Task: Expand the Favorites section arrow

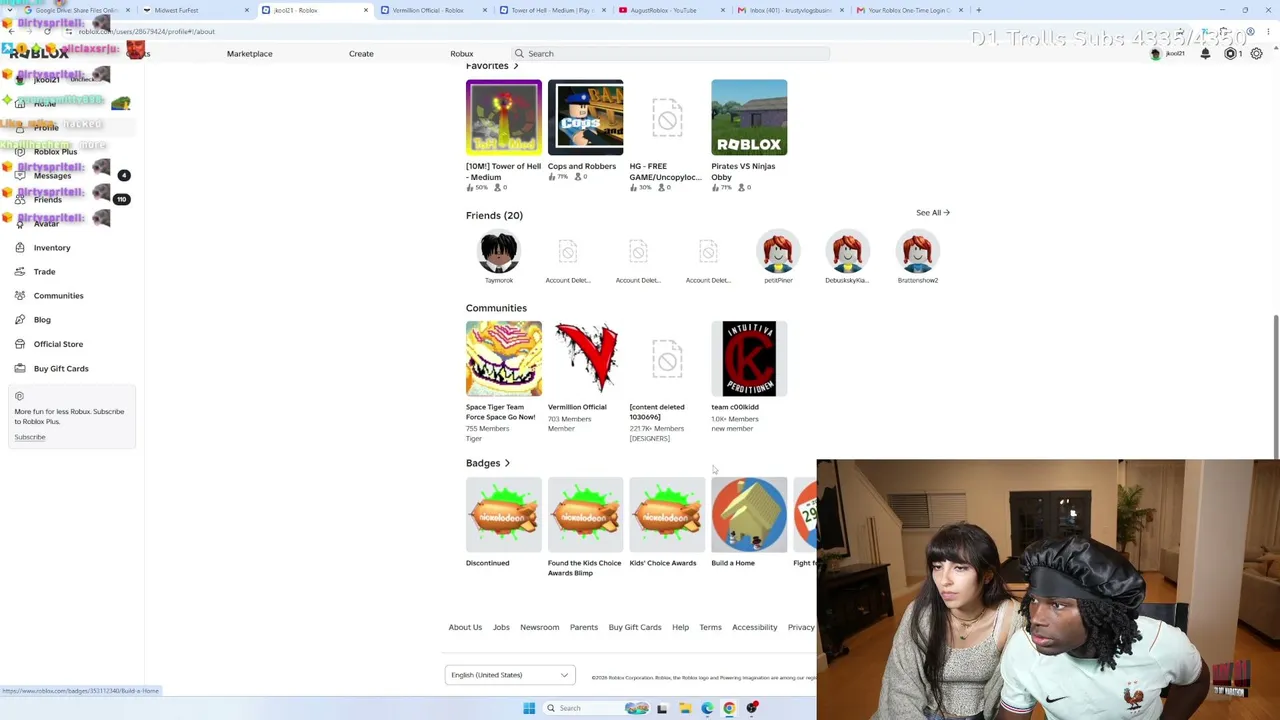Action: coord(516,66)
